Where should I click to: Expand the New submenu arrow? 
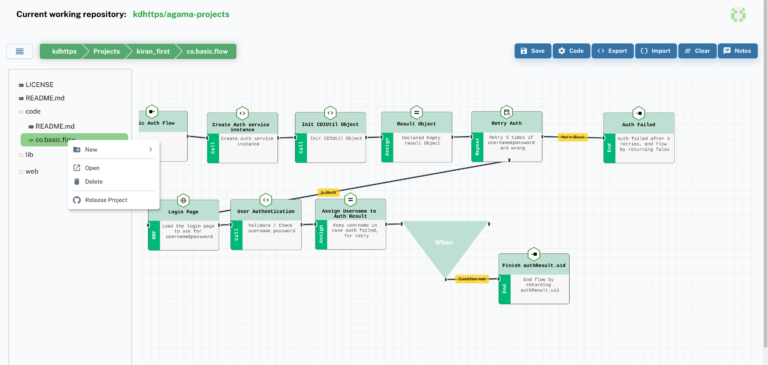tap(150, 149)
